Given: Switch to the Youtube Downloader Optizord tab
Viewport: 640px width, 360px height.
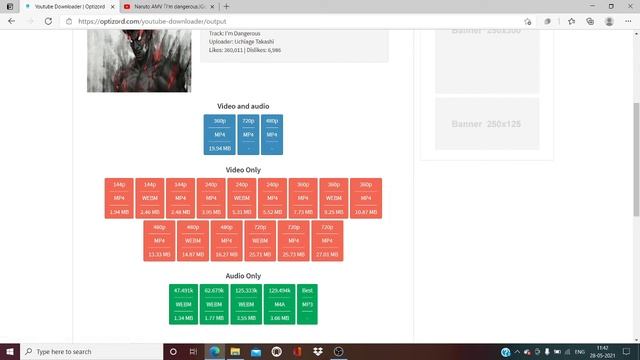Looking at the screenshot, I should pos(69,7).
